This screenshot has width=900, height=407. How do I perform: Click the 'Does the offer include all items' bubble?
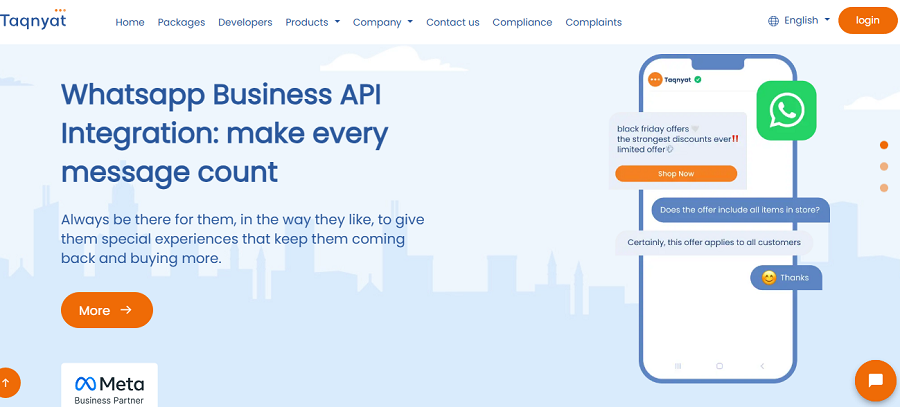[740, 210]
